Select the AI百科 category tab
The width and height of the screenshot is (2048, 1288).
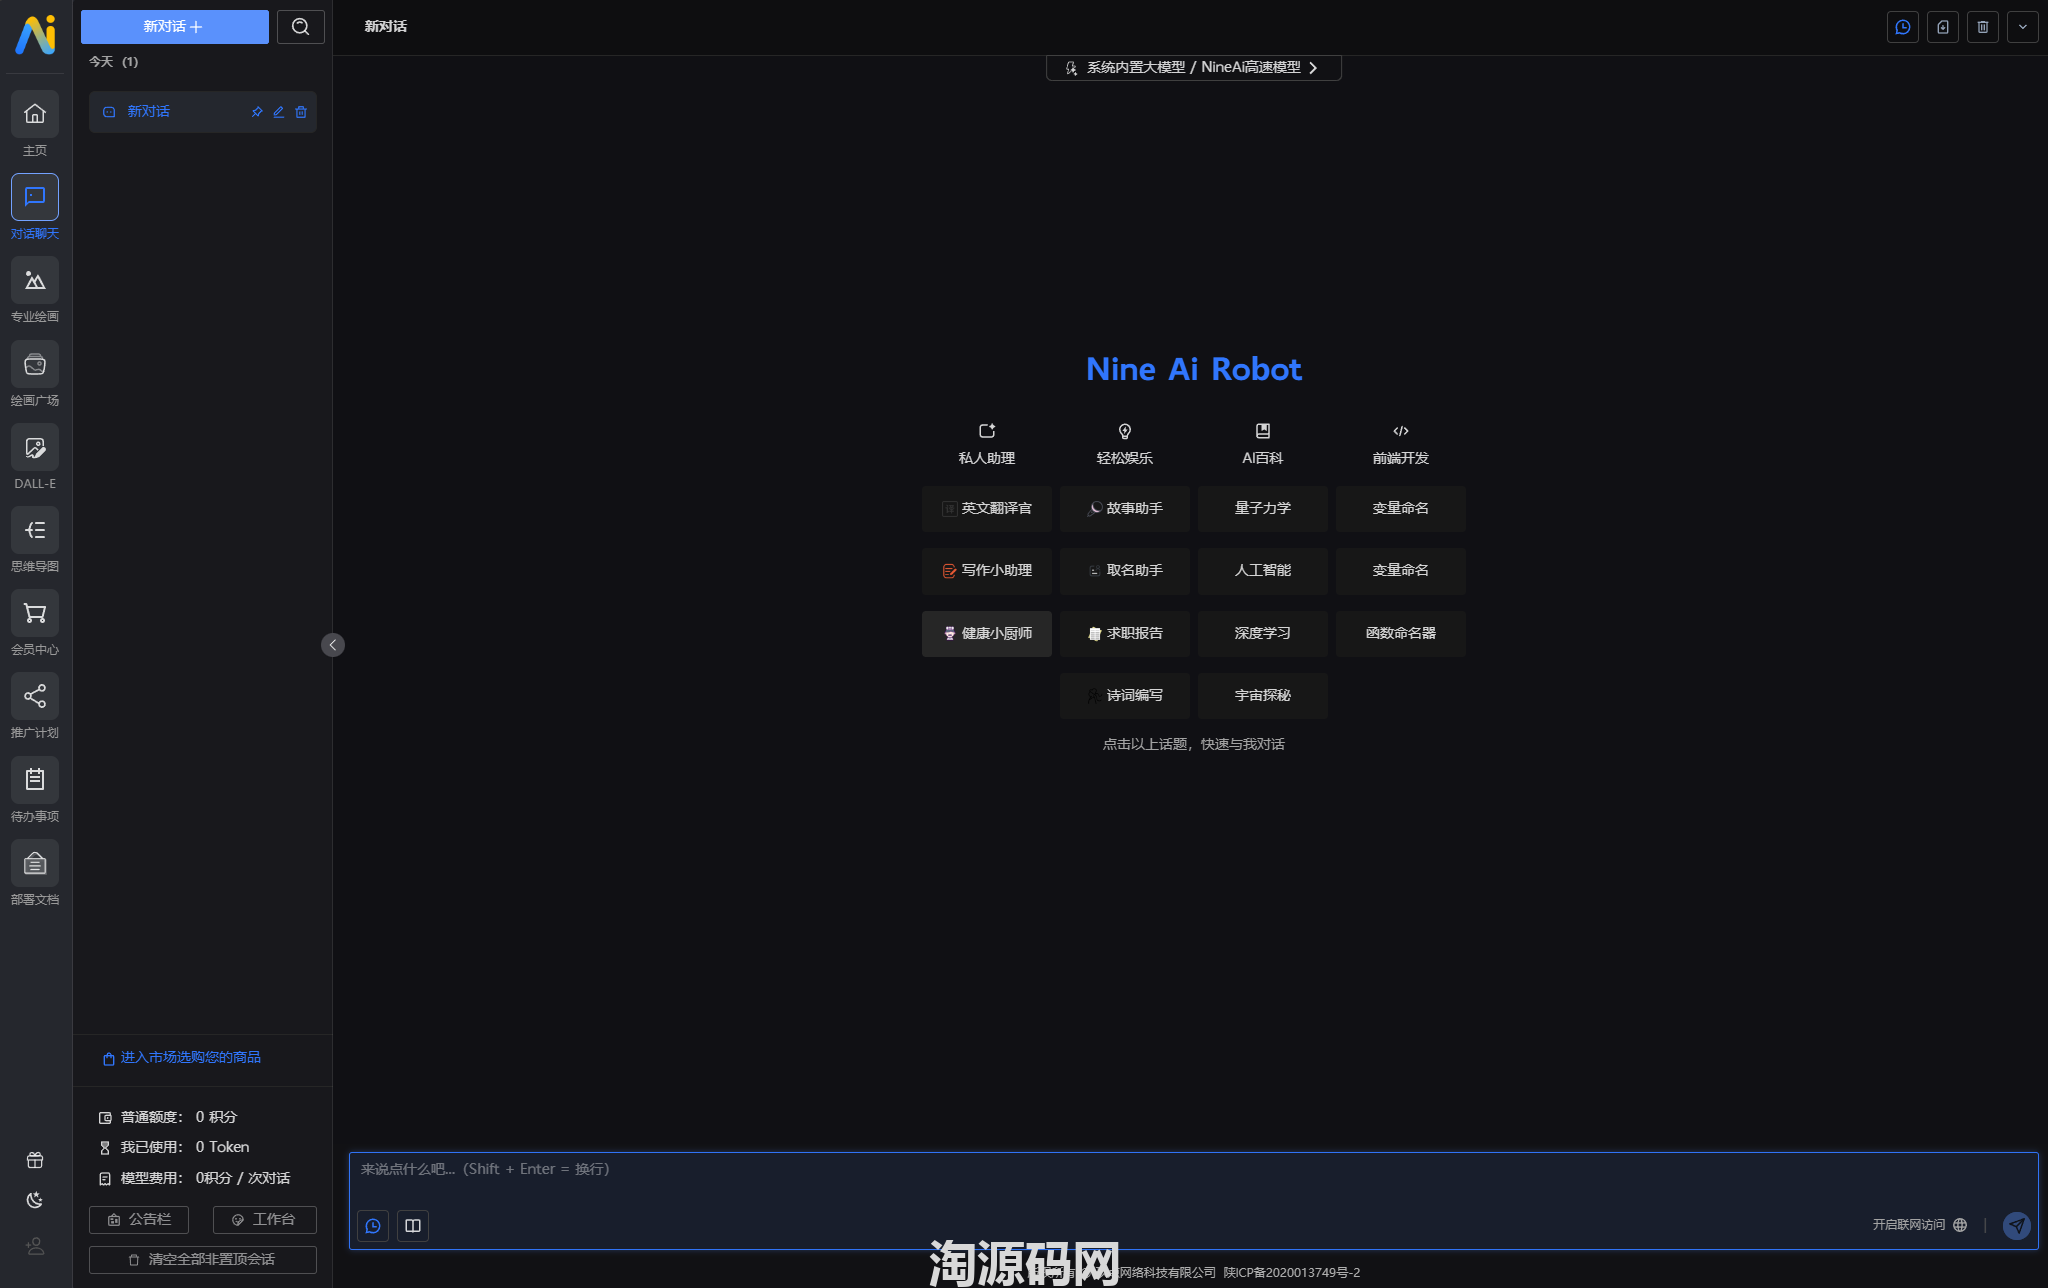click(x=1263, y=444)
